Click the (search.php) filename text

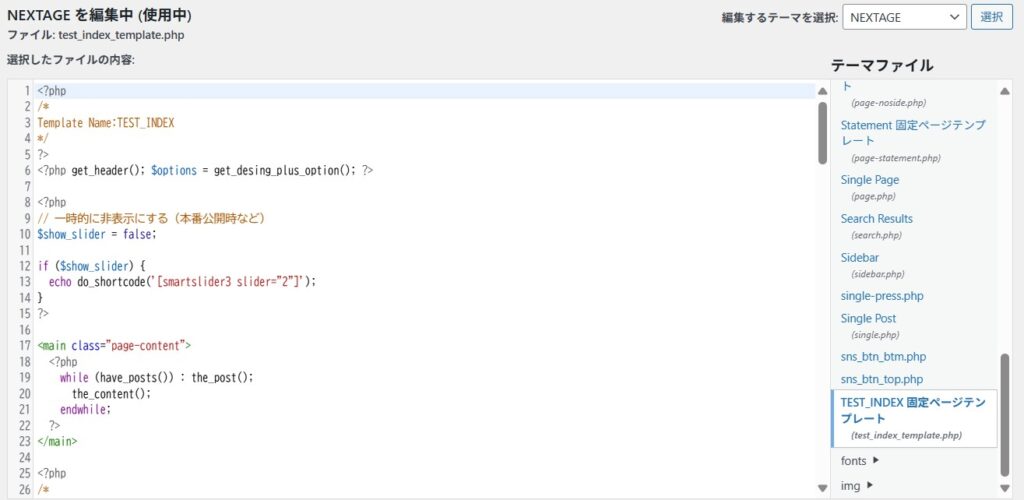876,235
